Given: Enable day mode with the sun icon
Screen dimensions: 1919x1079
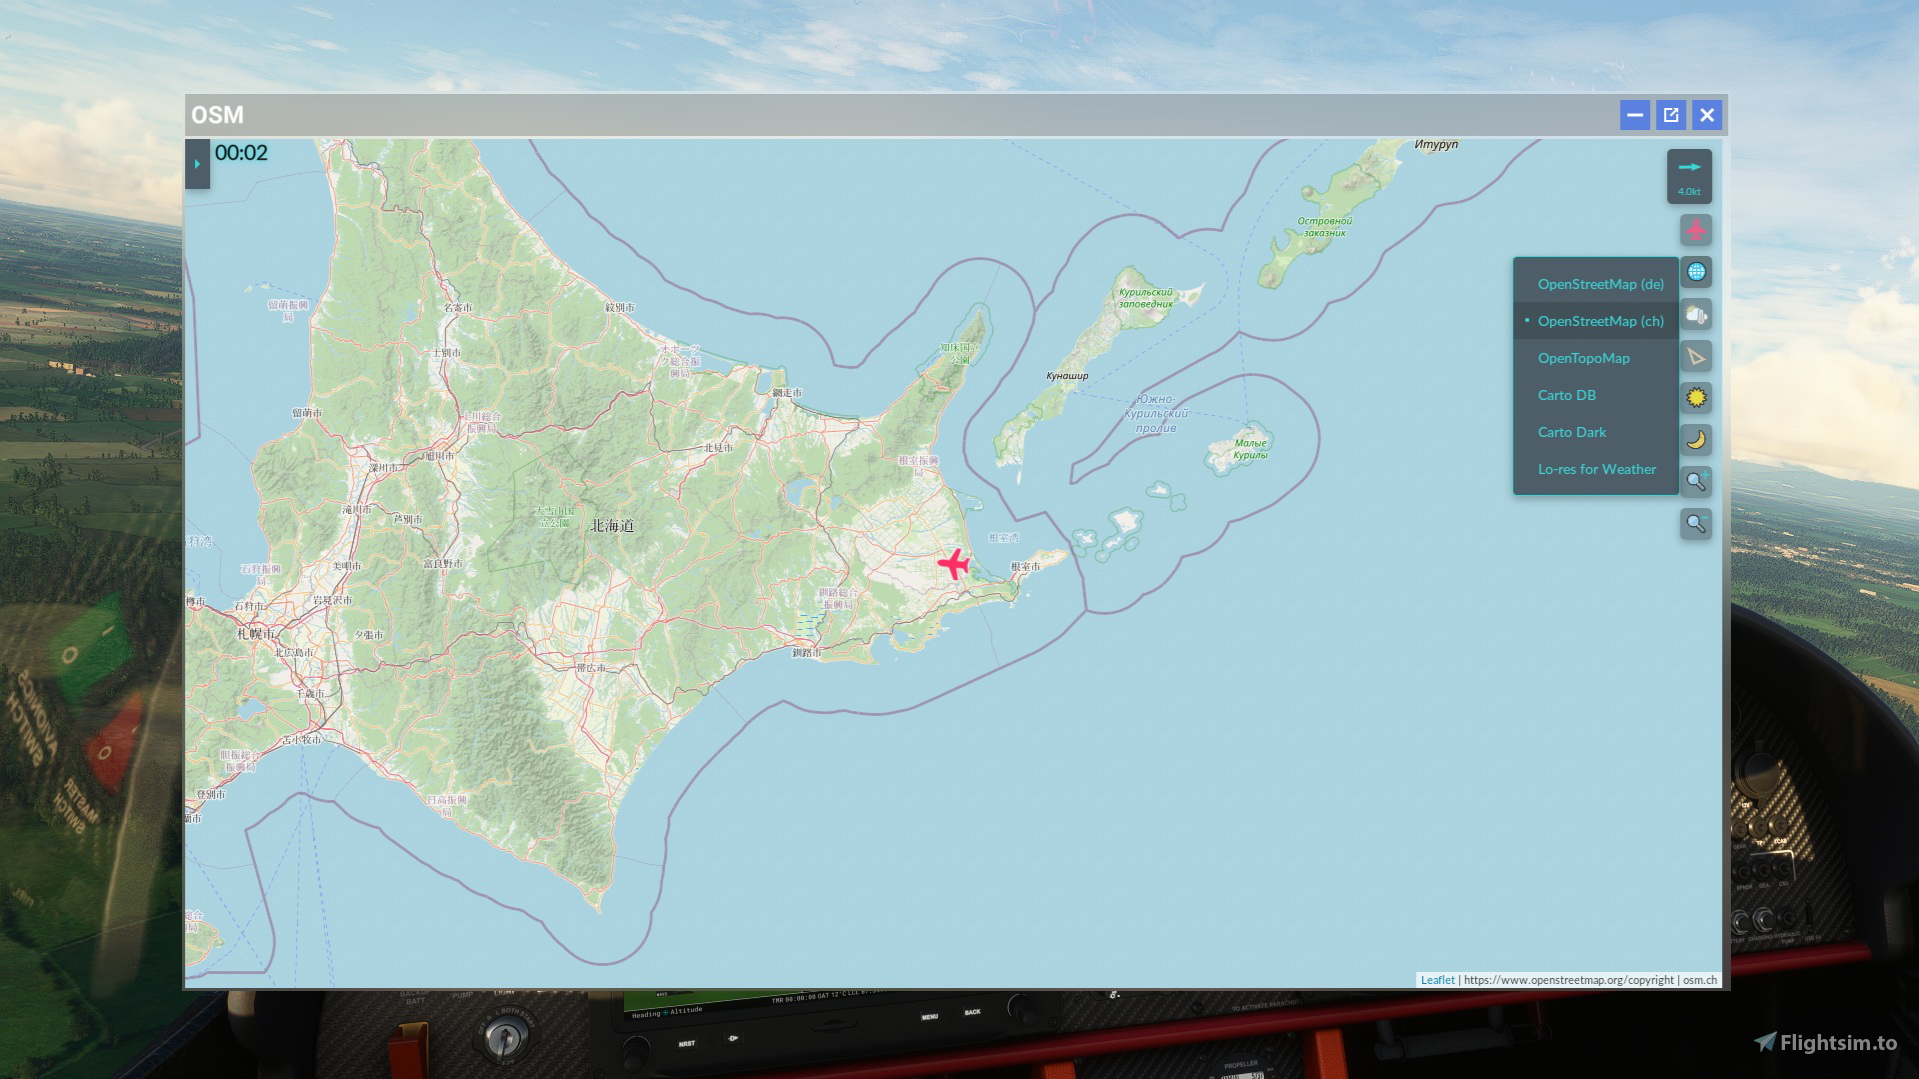Looking at the screenshot, I should pos(1697,398).
